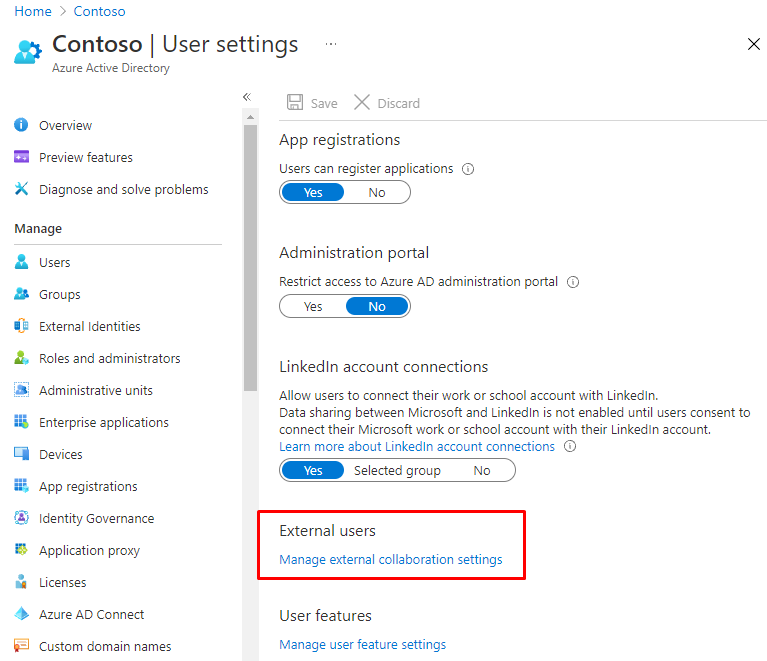
Task: Click the Overview info icon
Action: pos(21,125)
